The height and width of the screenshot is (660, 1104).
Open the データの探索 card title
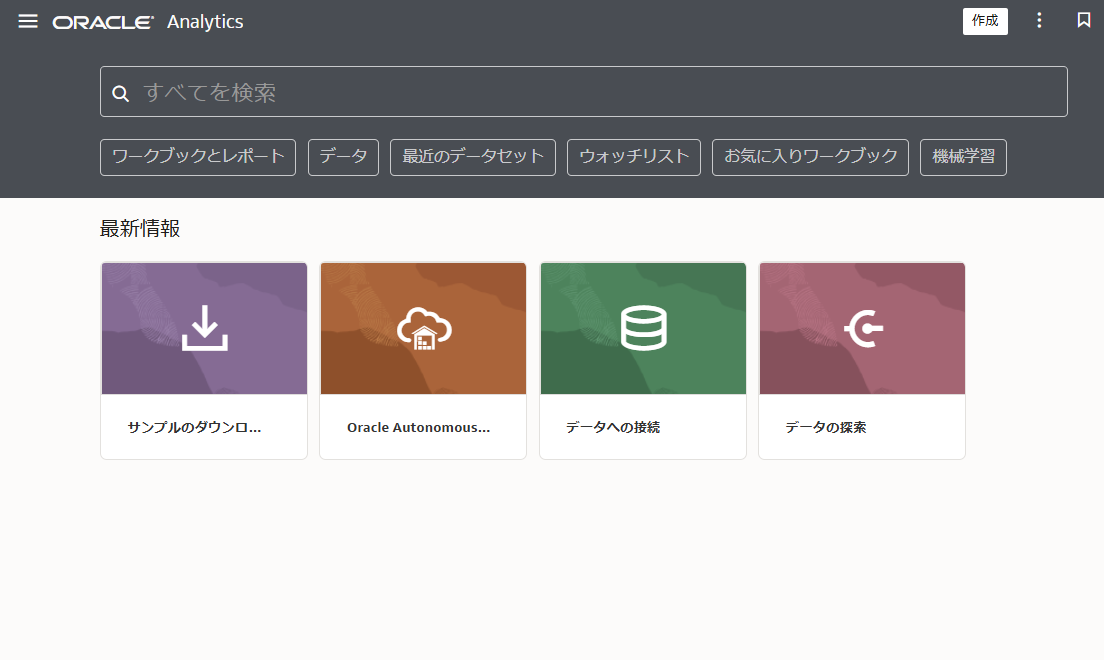pyautogui.click(x=825, y=428)
